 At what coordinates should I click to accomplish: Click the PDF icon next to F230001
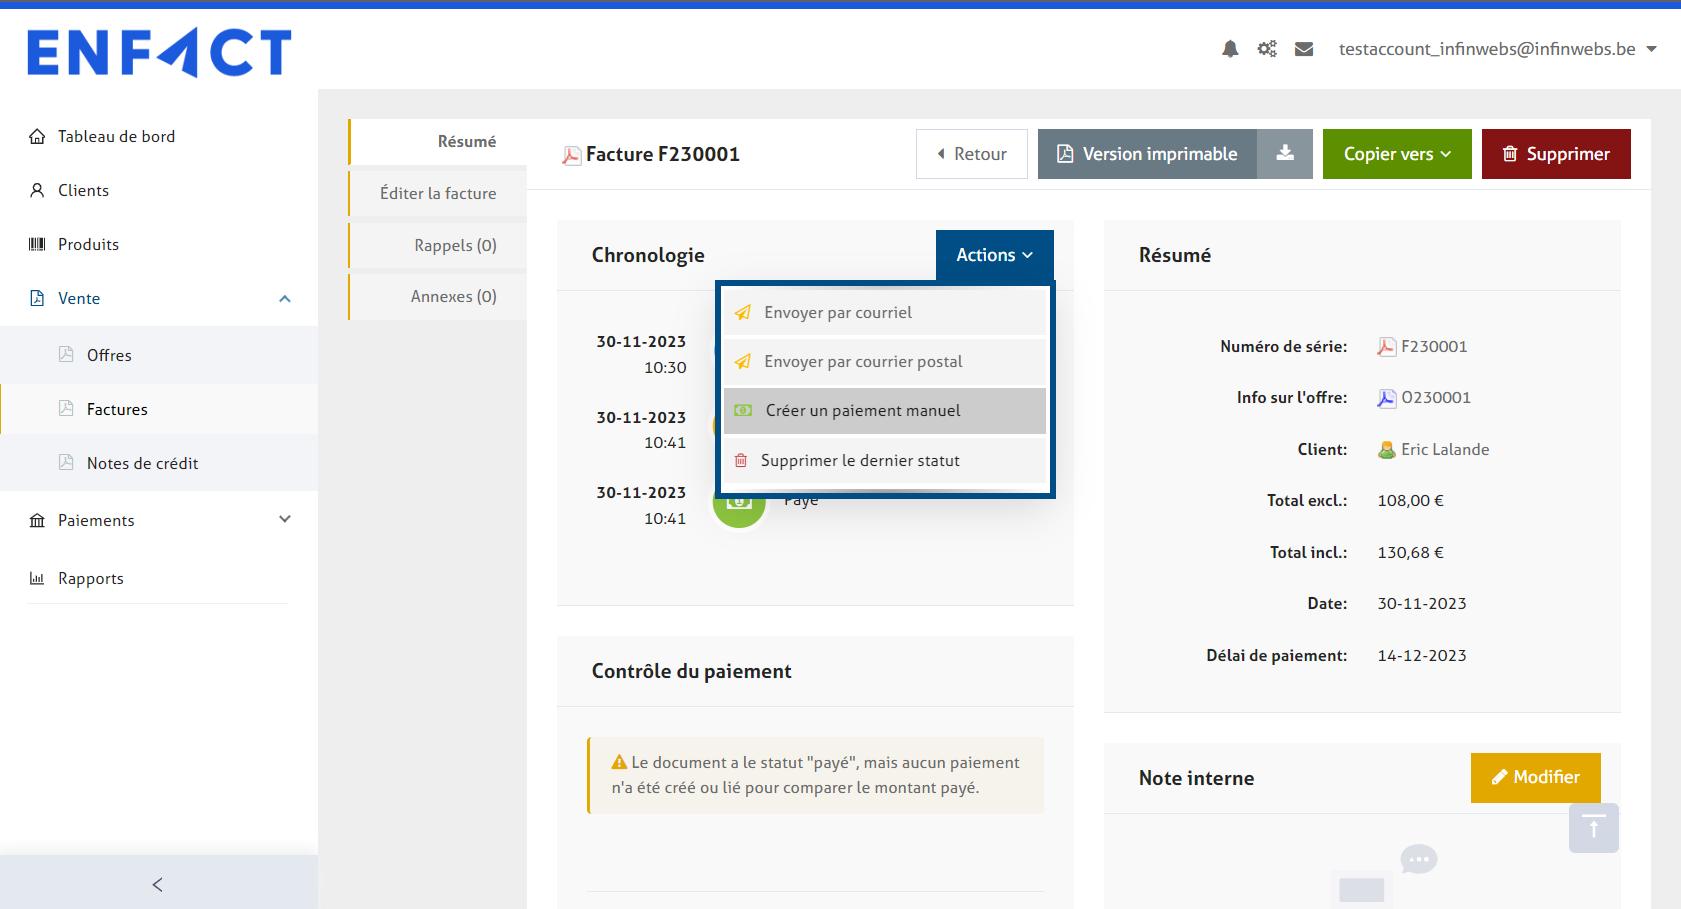(x=1387, y=347)
